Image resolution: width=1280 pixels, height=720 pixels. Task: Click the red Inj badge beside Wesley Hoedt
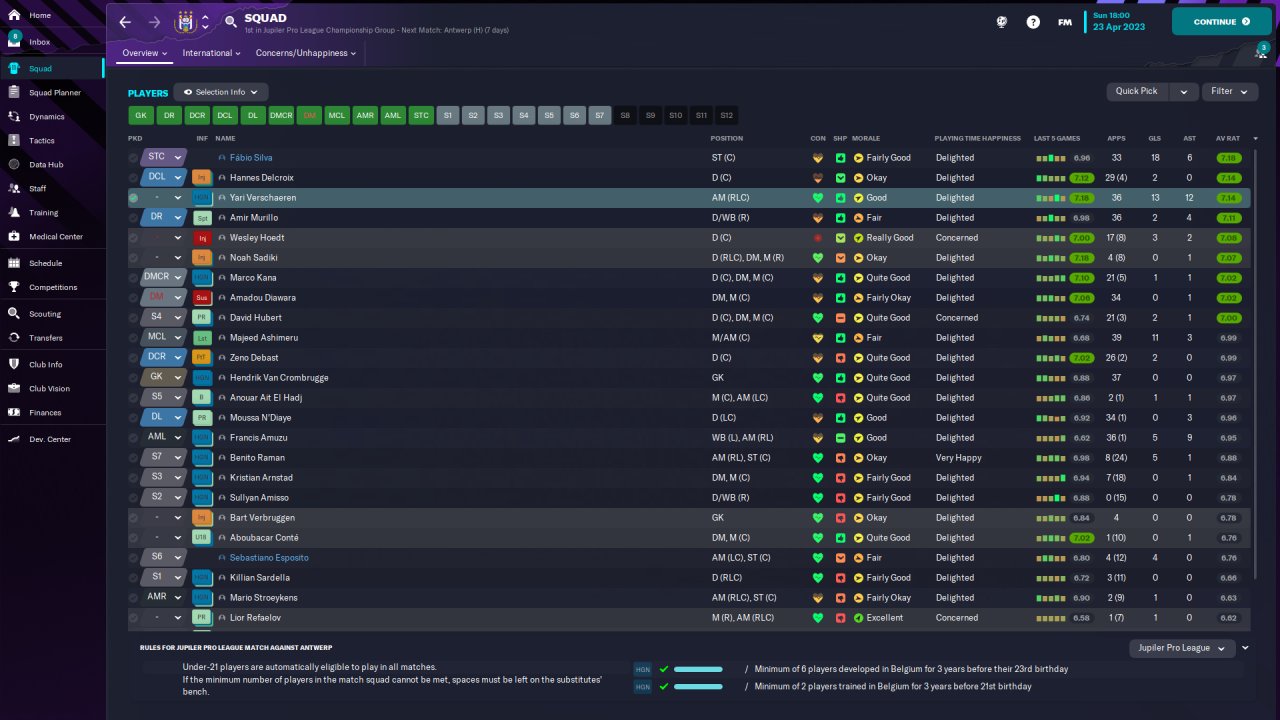202,238
